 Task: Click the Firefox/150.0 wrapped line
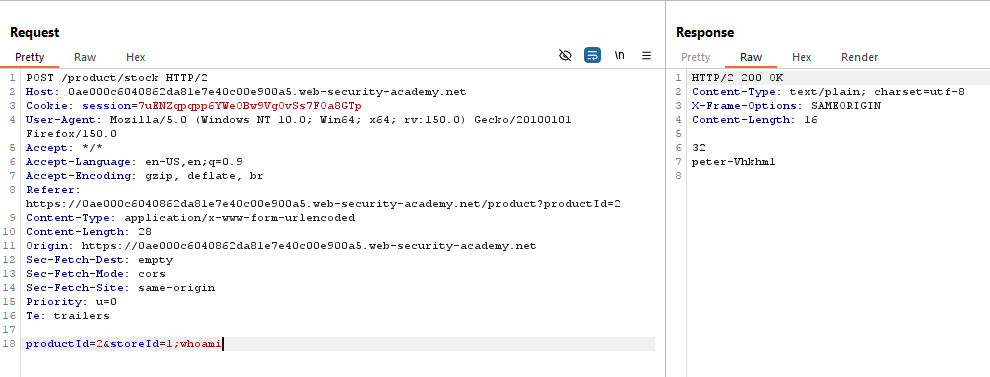pyautogui.click(x=71, y=134)
